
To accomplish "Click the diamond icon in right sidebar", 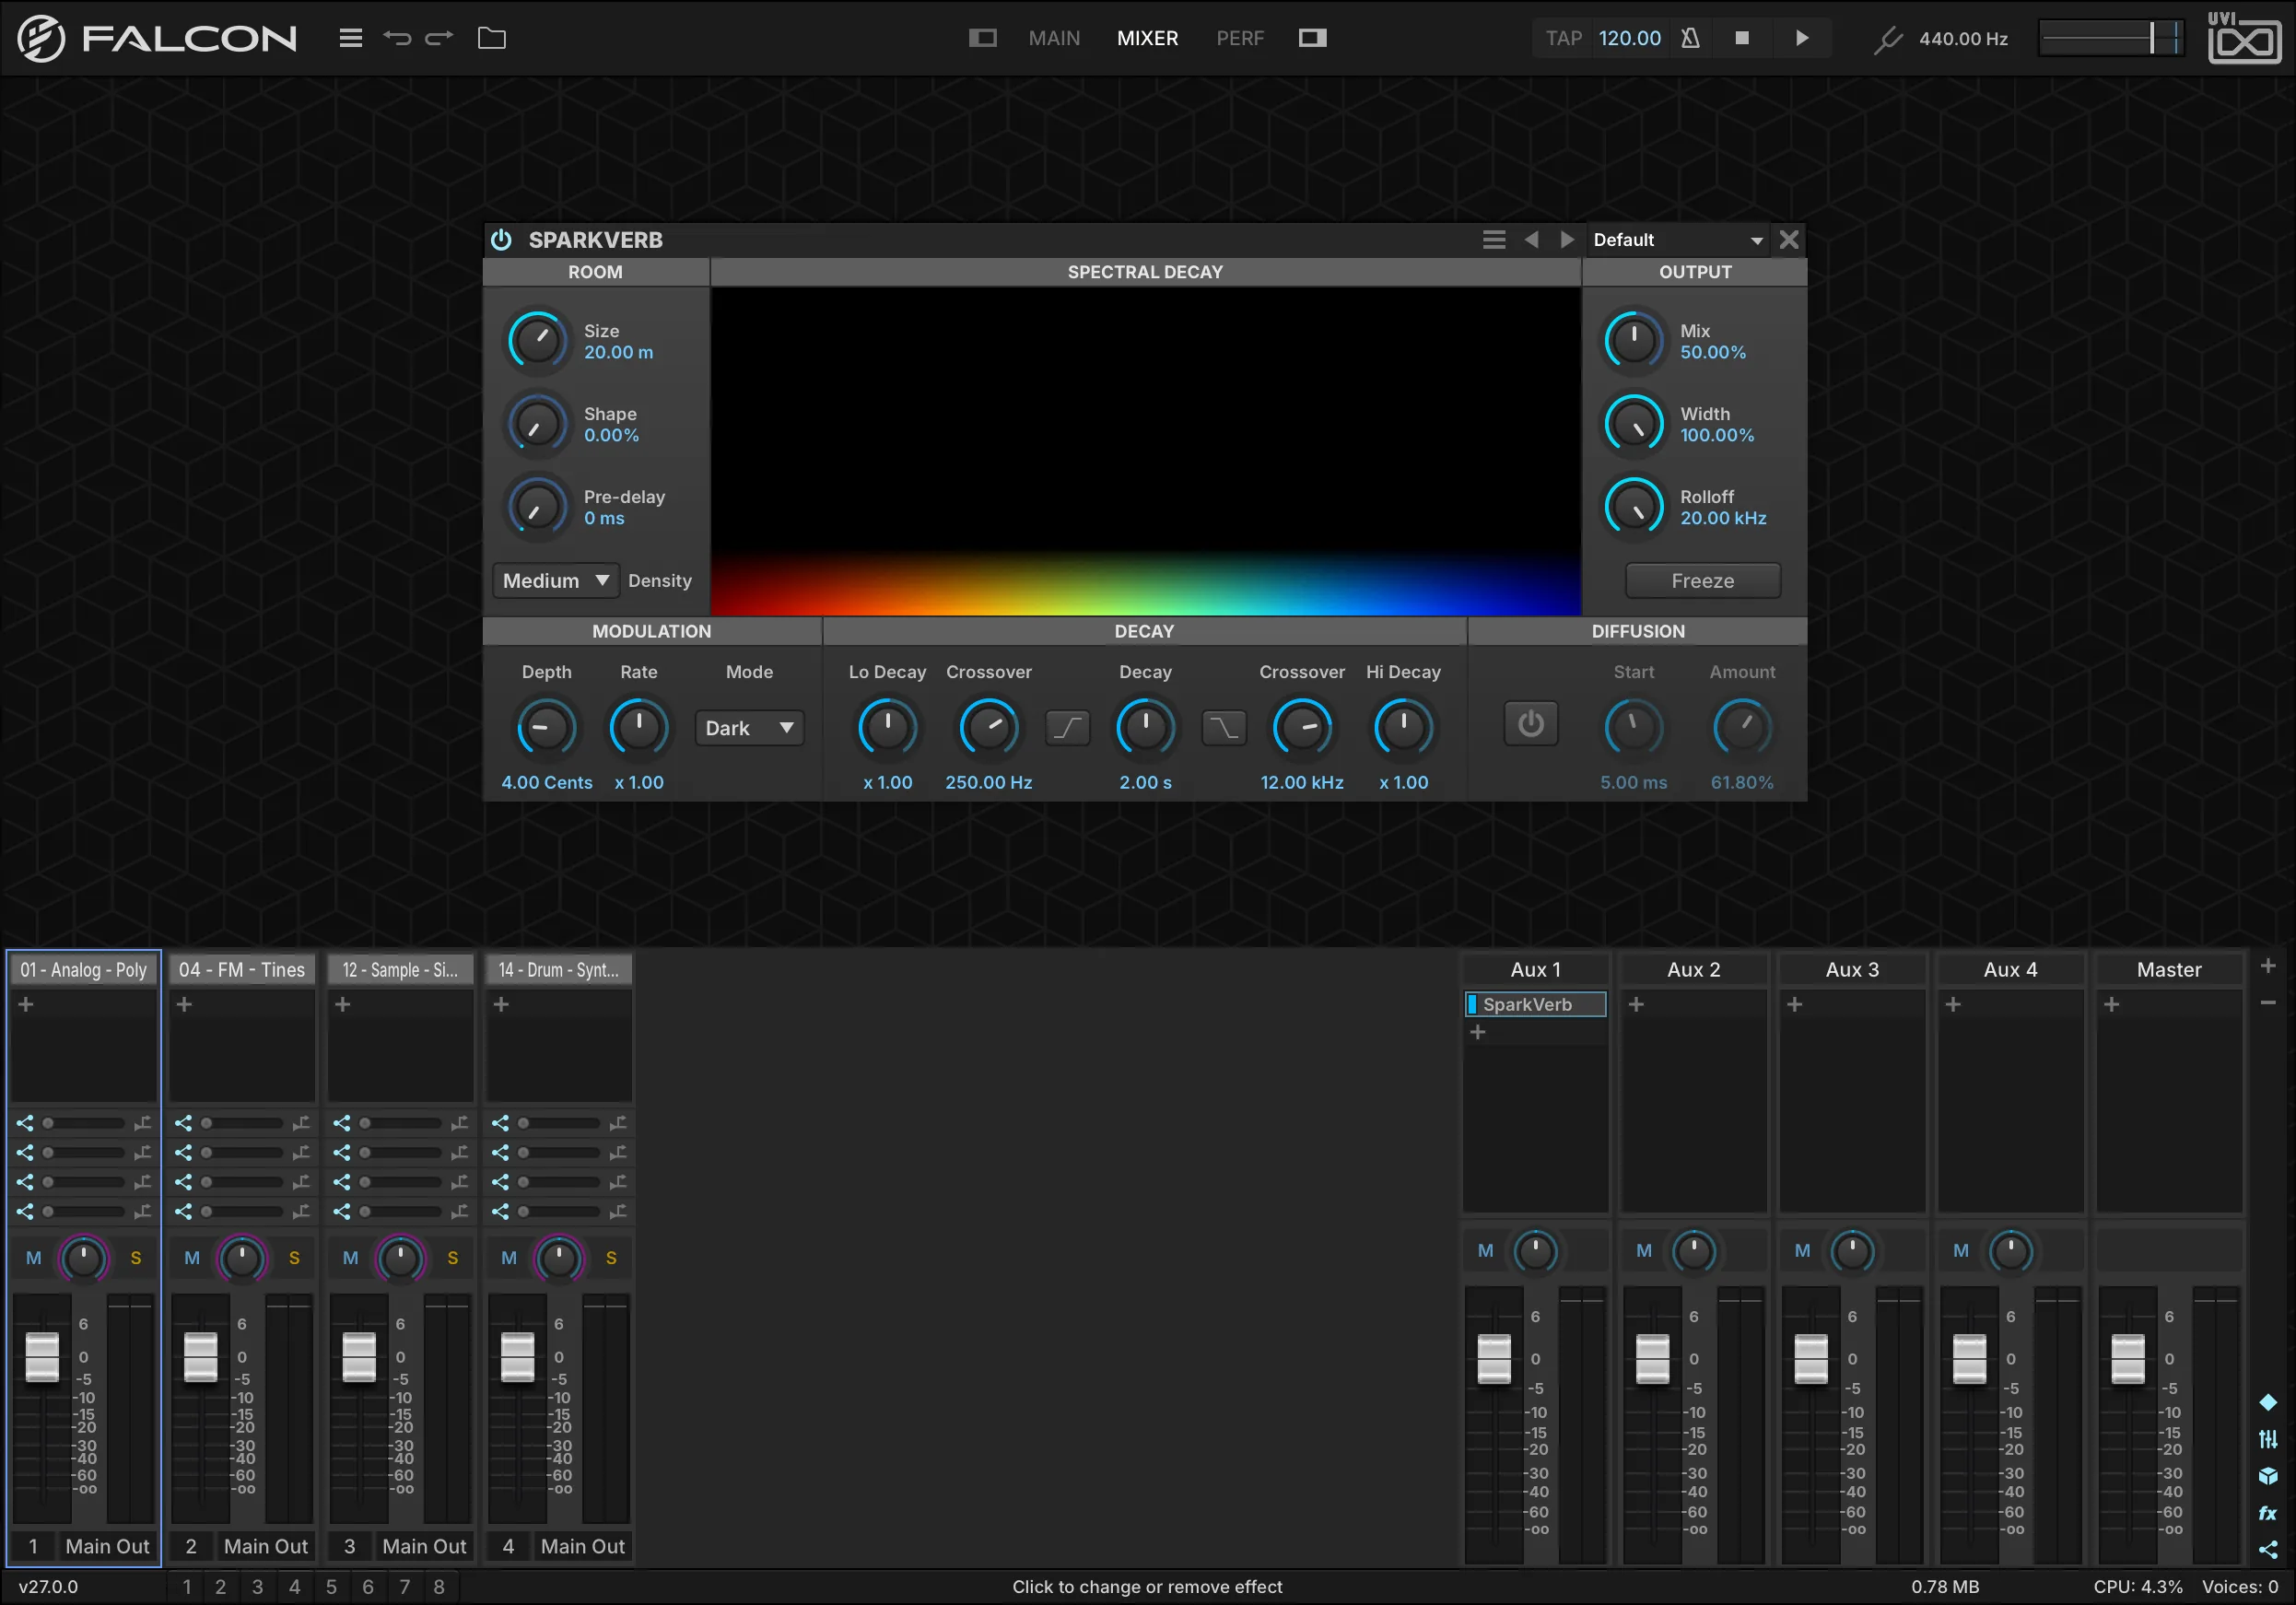I will (x=2267, y=1402).
